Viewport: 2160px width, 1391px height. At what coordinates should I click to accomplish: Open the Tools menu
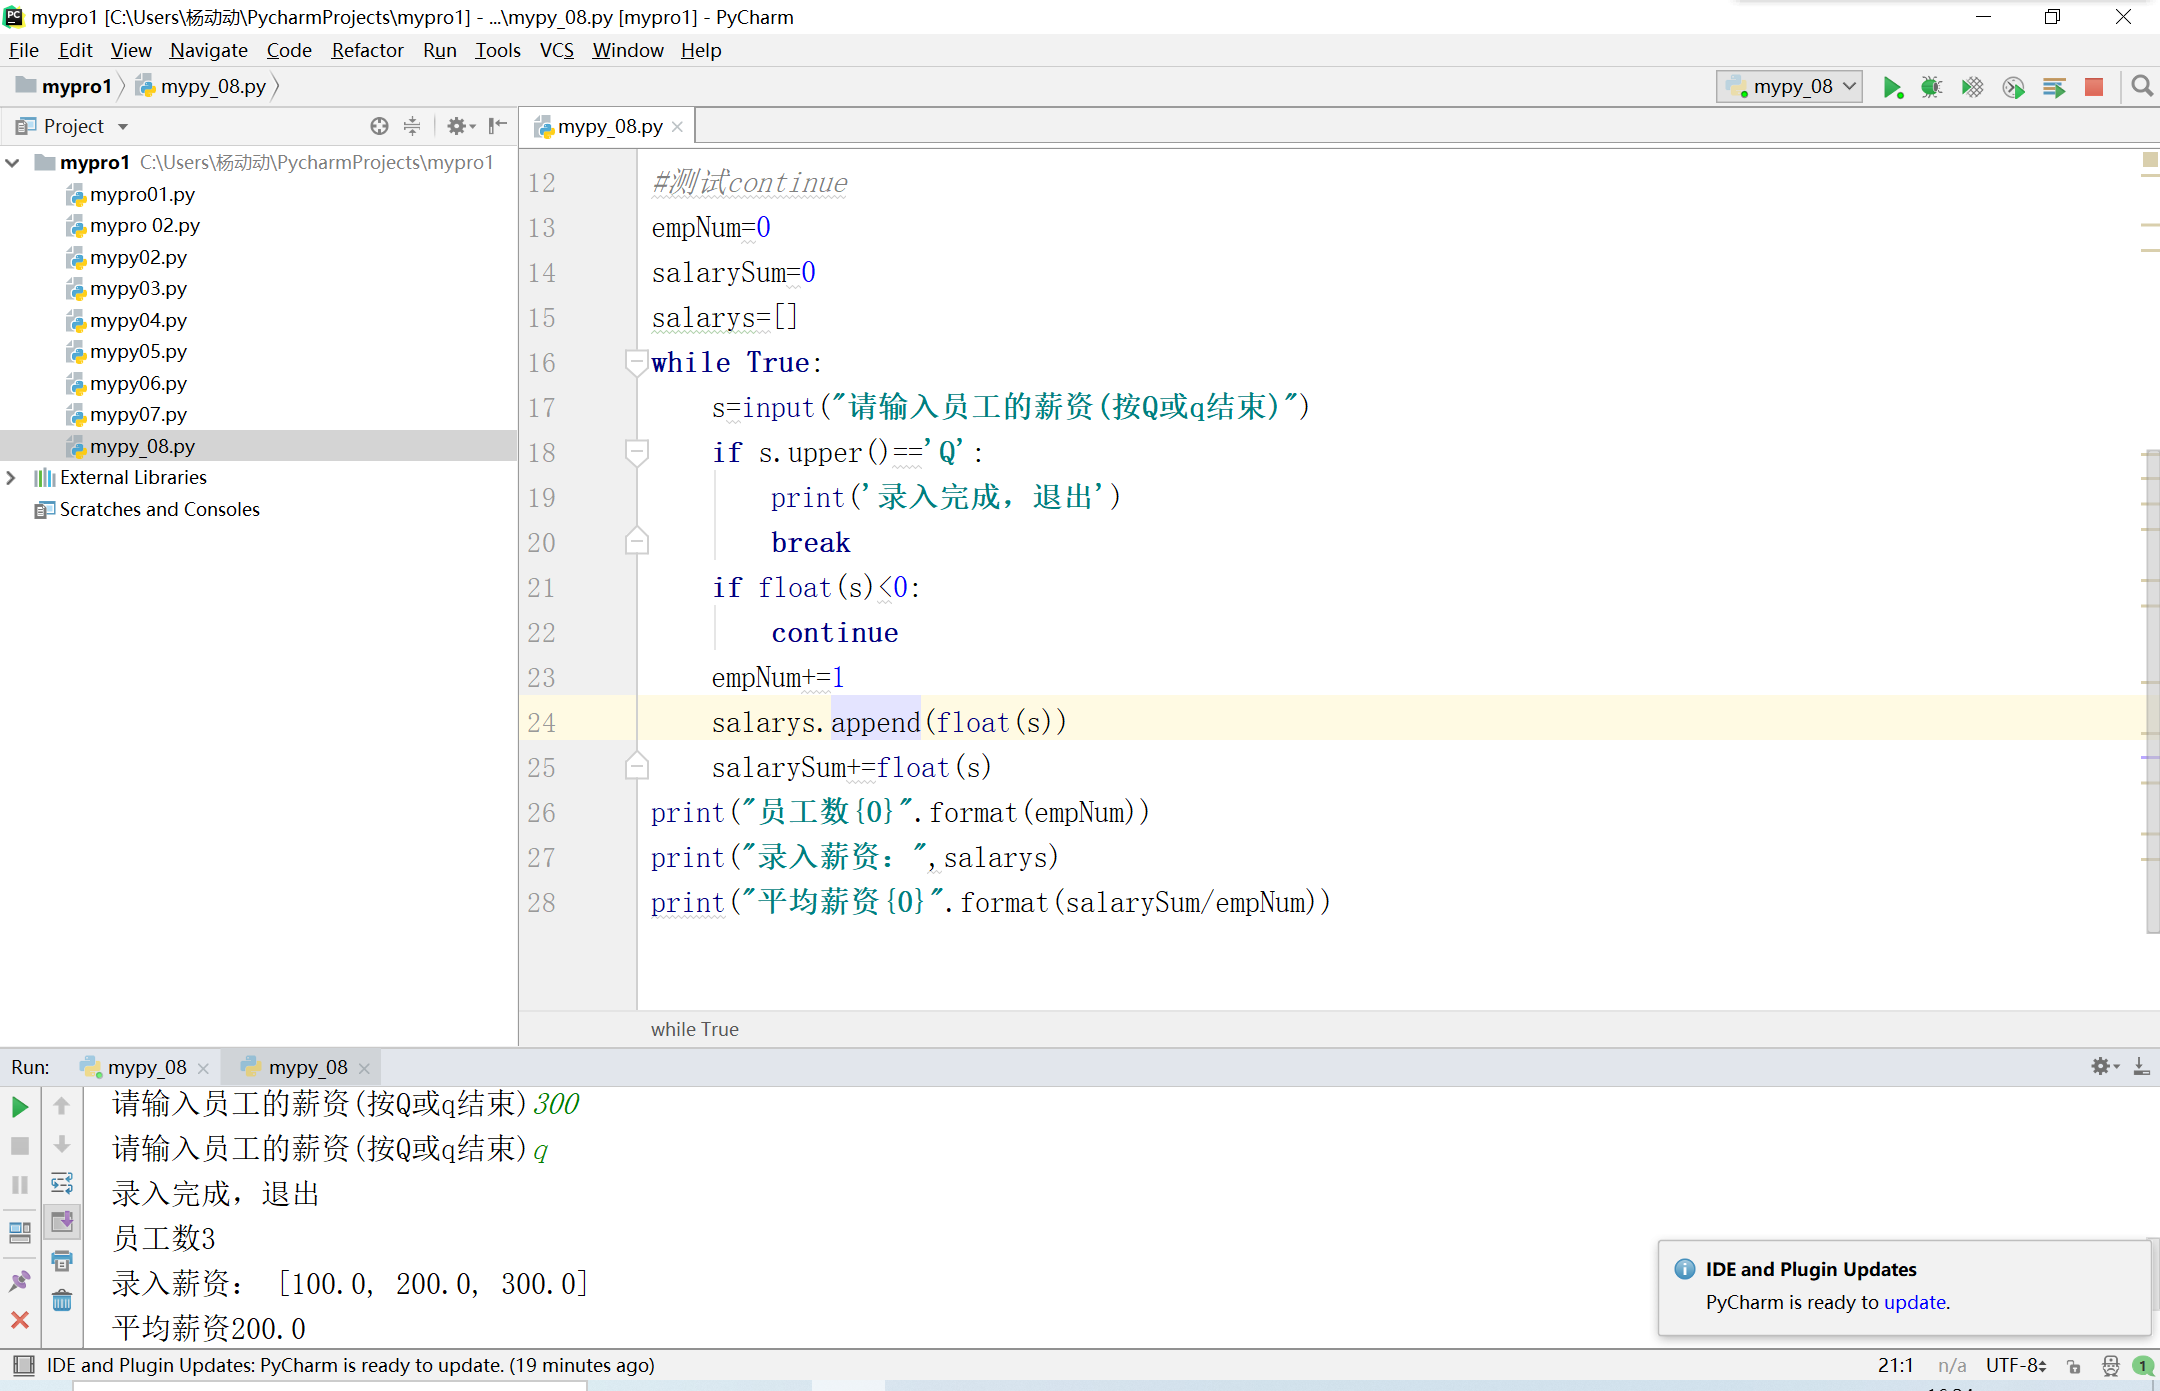click(497, 50)
